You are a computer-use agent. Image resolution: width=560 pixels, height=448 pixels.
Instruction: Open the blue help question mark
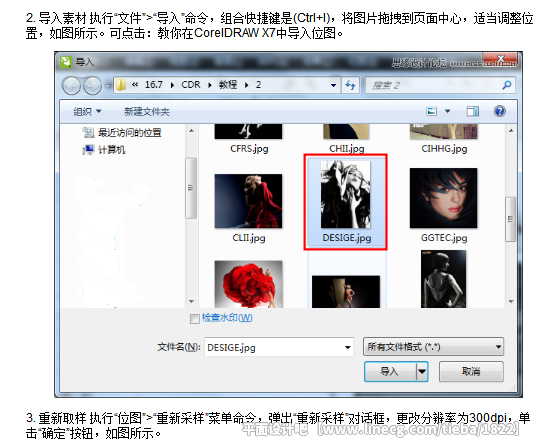500,111
